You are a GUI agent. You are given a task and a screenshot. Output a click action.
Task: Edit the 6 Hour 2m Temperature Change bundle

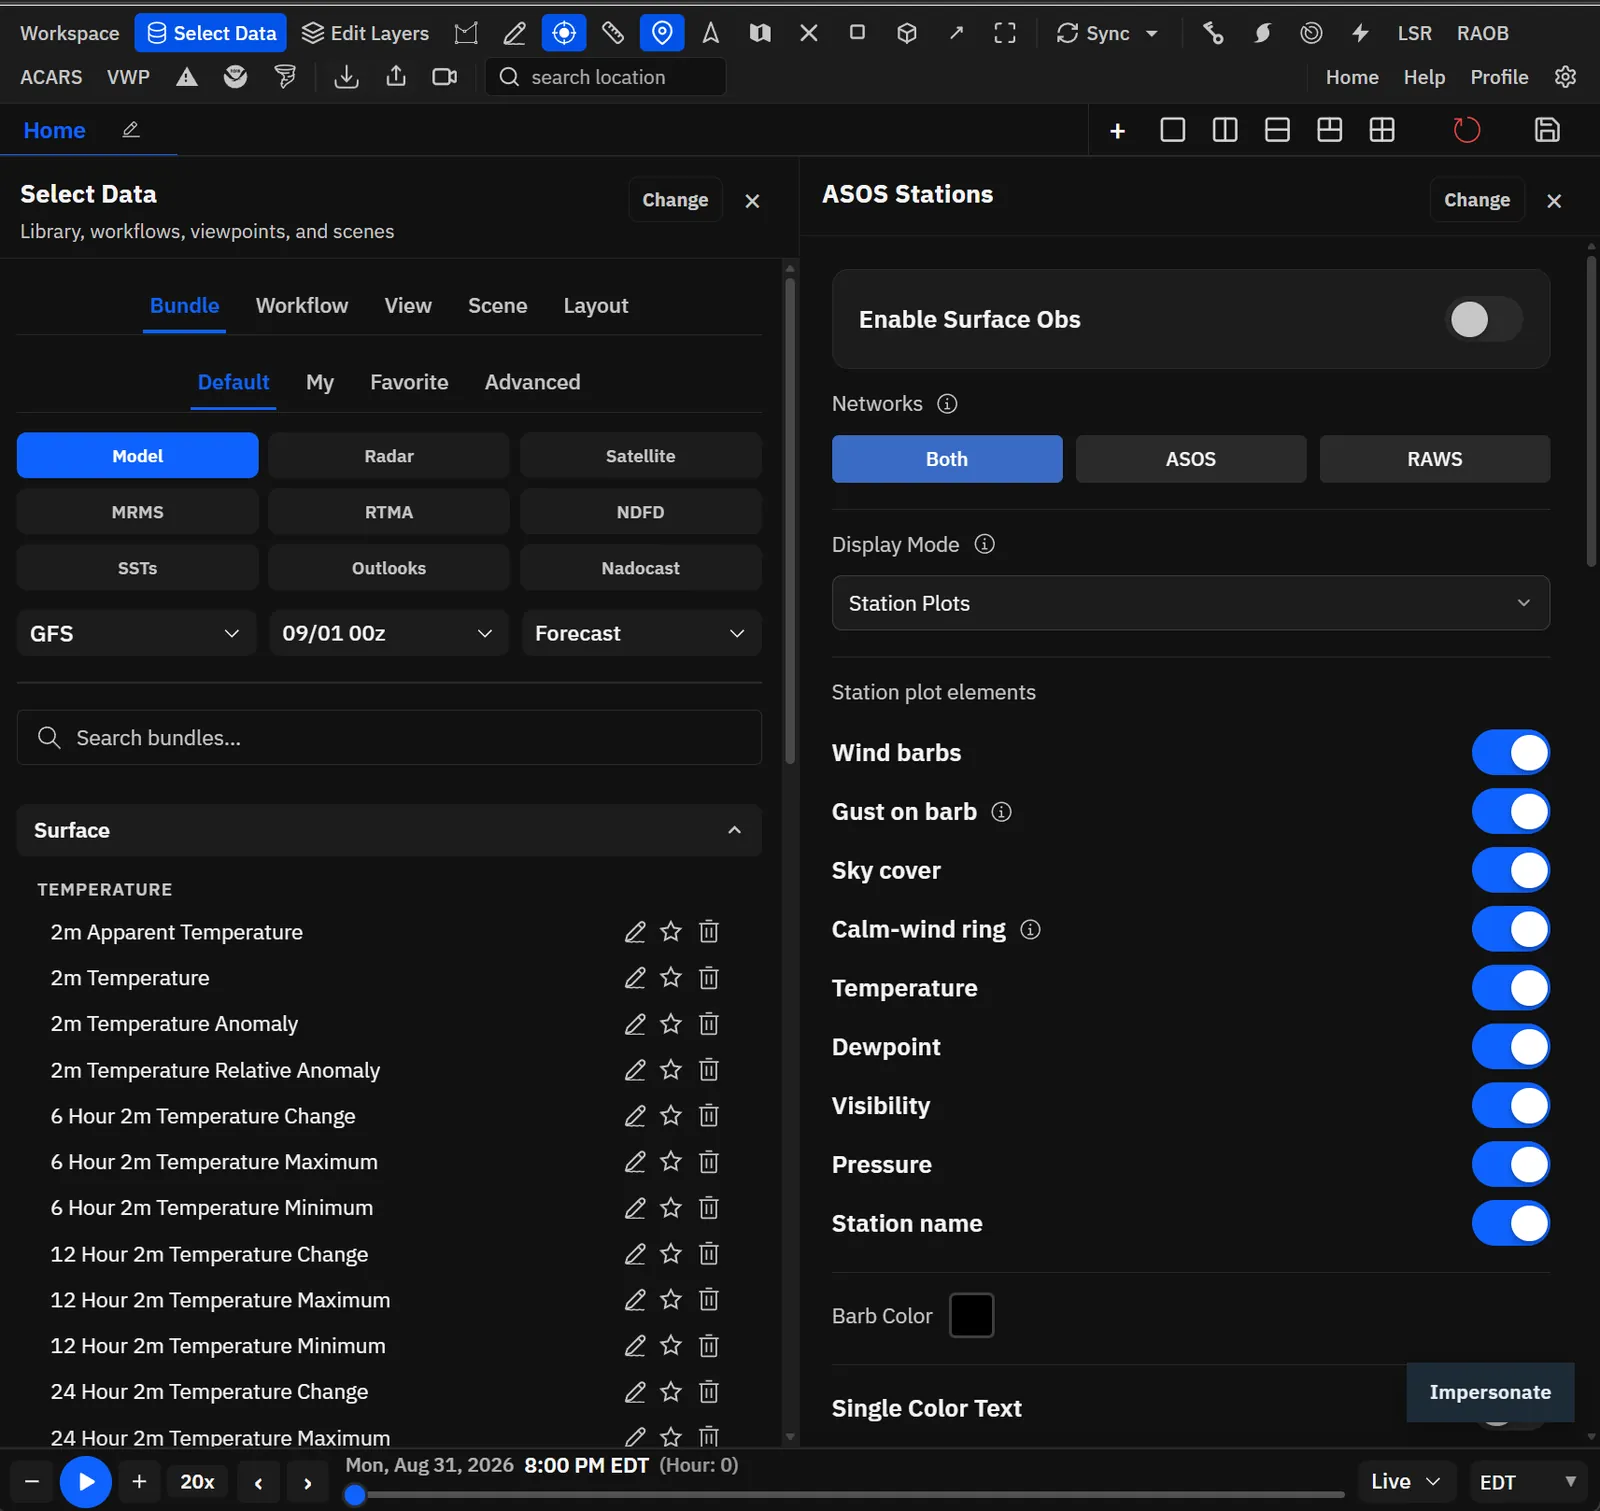coord(635,1116)
